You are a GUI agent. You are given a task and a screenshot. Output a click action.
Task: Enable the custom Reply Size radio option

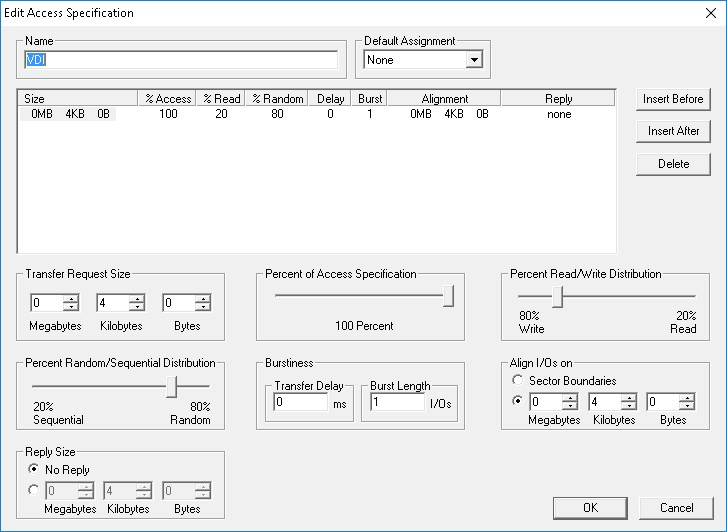point(33,490)
